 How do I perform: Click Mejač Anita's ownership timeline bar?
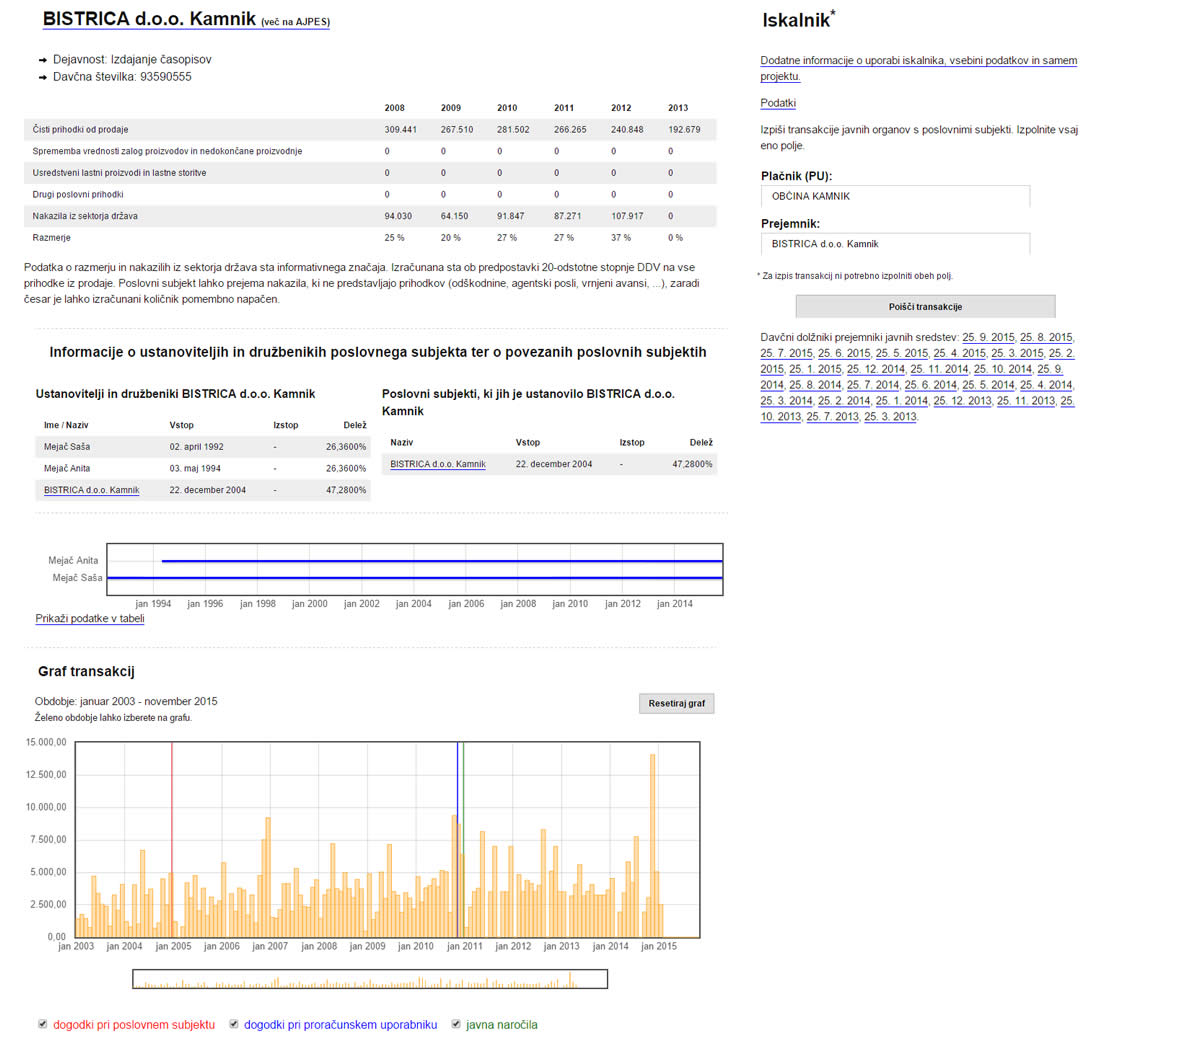click(440, 561)
